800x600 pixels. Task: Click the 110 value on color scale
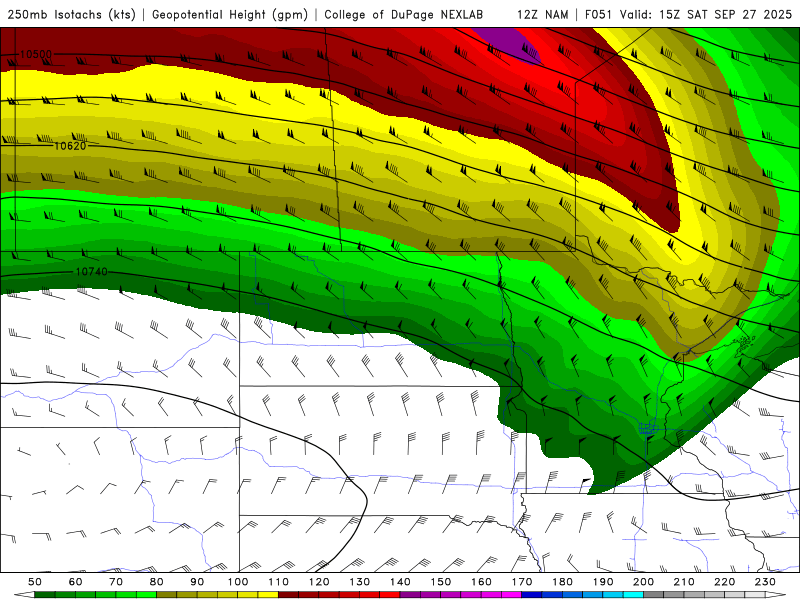(279, 582)
